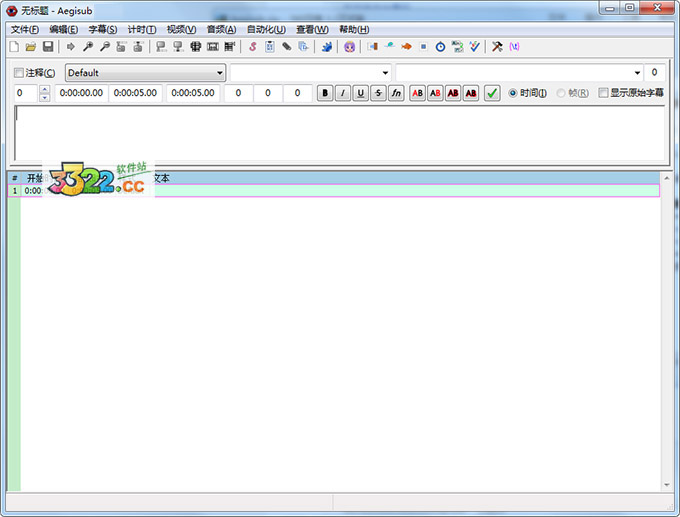This screenshot has height=517, width=680.
Task: Toggle bold formatting button
Action: coord(325,93)
